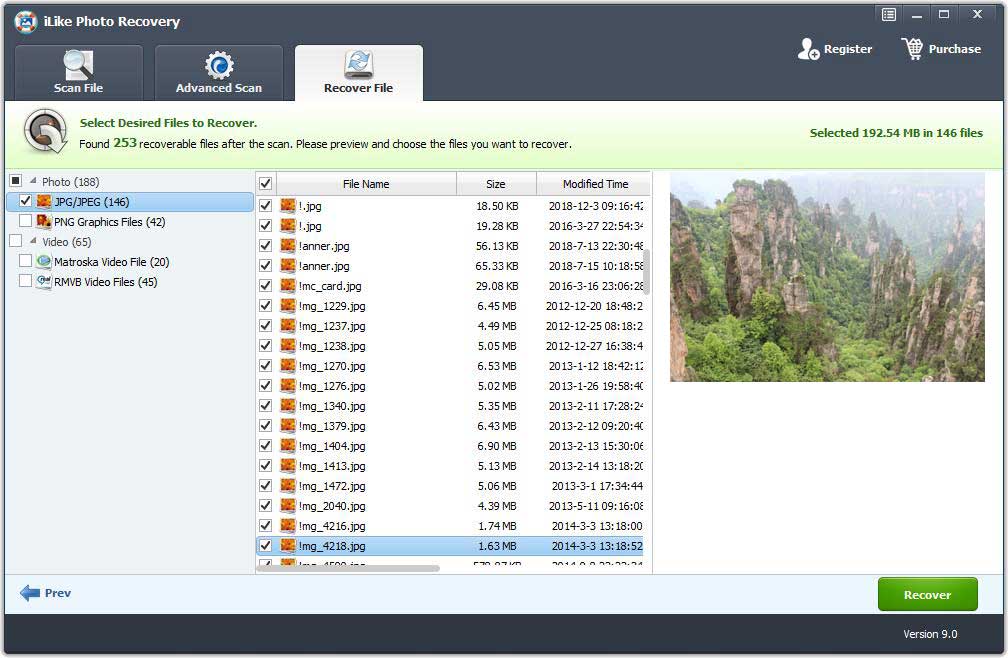Image resolution: width=1008 pixels, height=658 pixels.
Task: Collapse the Video tree node
Action: [32, 242]
